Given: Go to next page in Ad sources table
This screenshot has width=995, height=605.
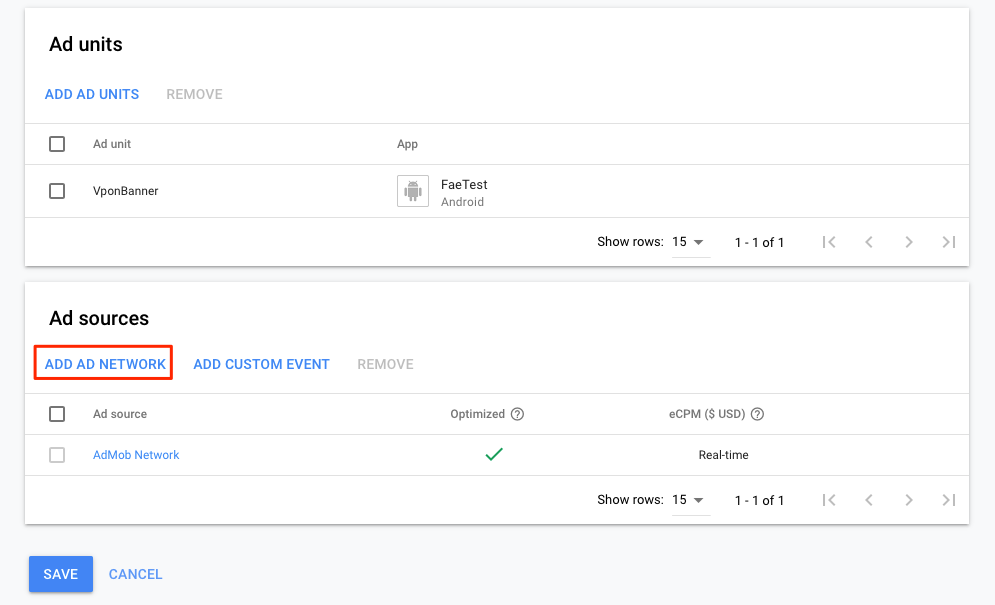Looking at the screenshot, I should point(909,500).
